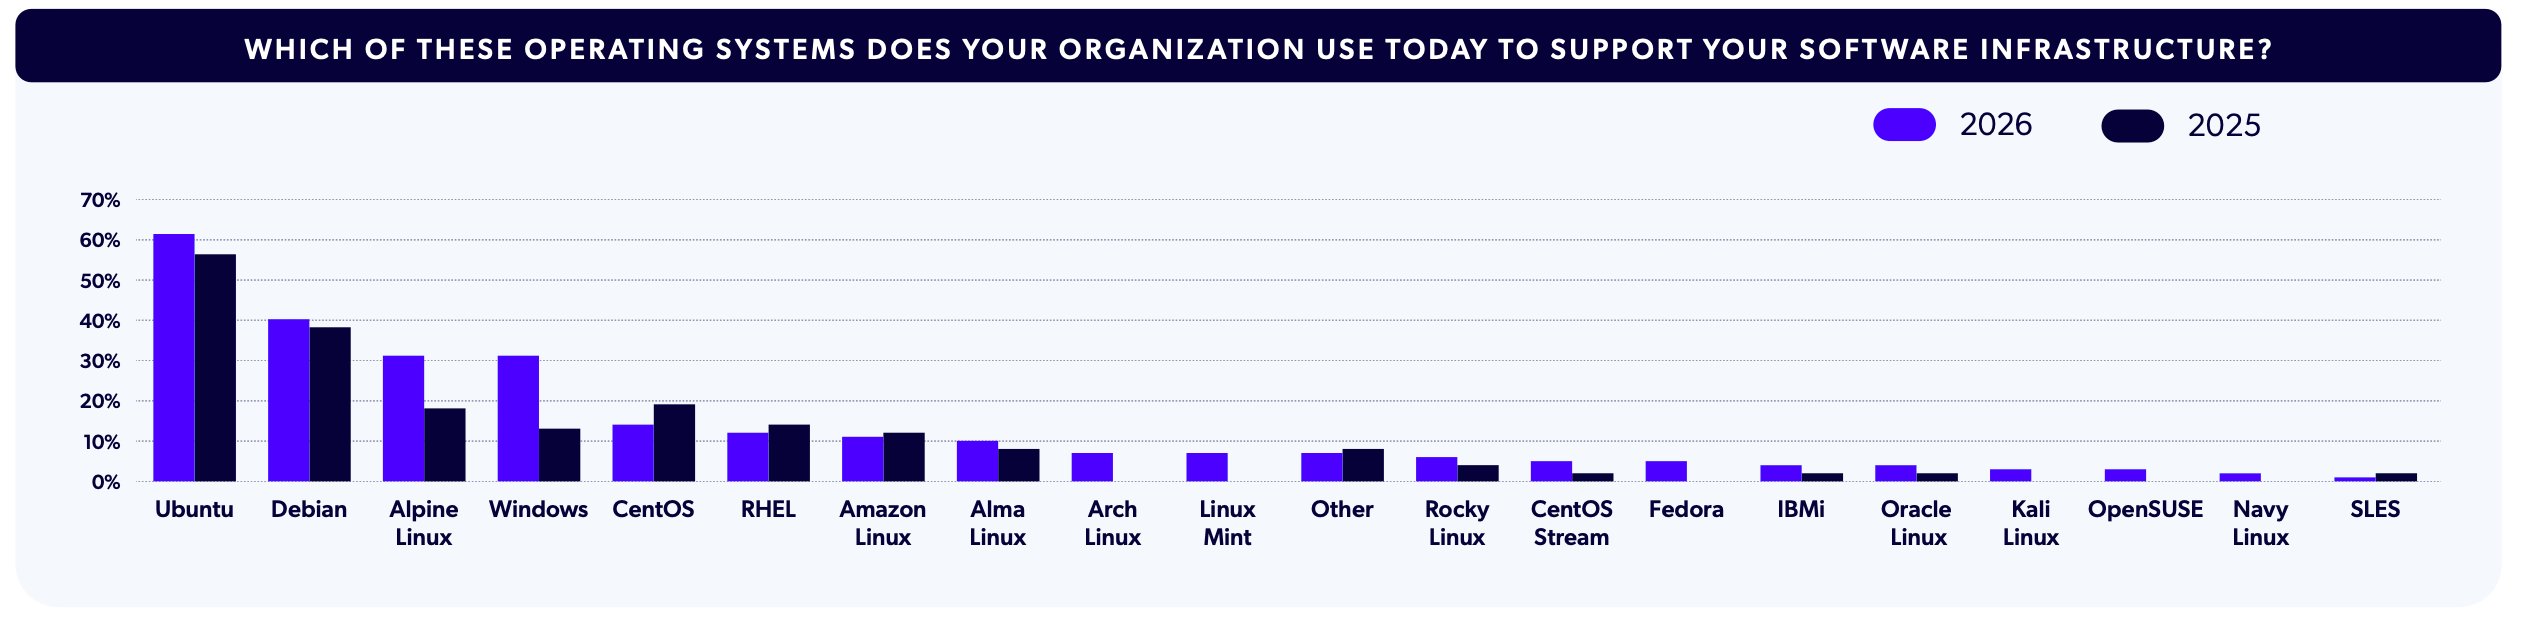Click the SLES category label

tap(2375, 509)
